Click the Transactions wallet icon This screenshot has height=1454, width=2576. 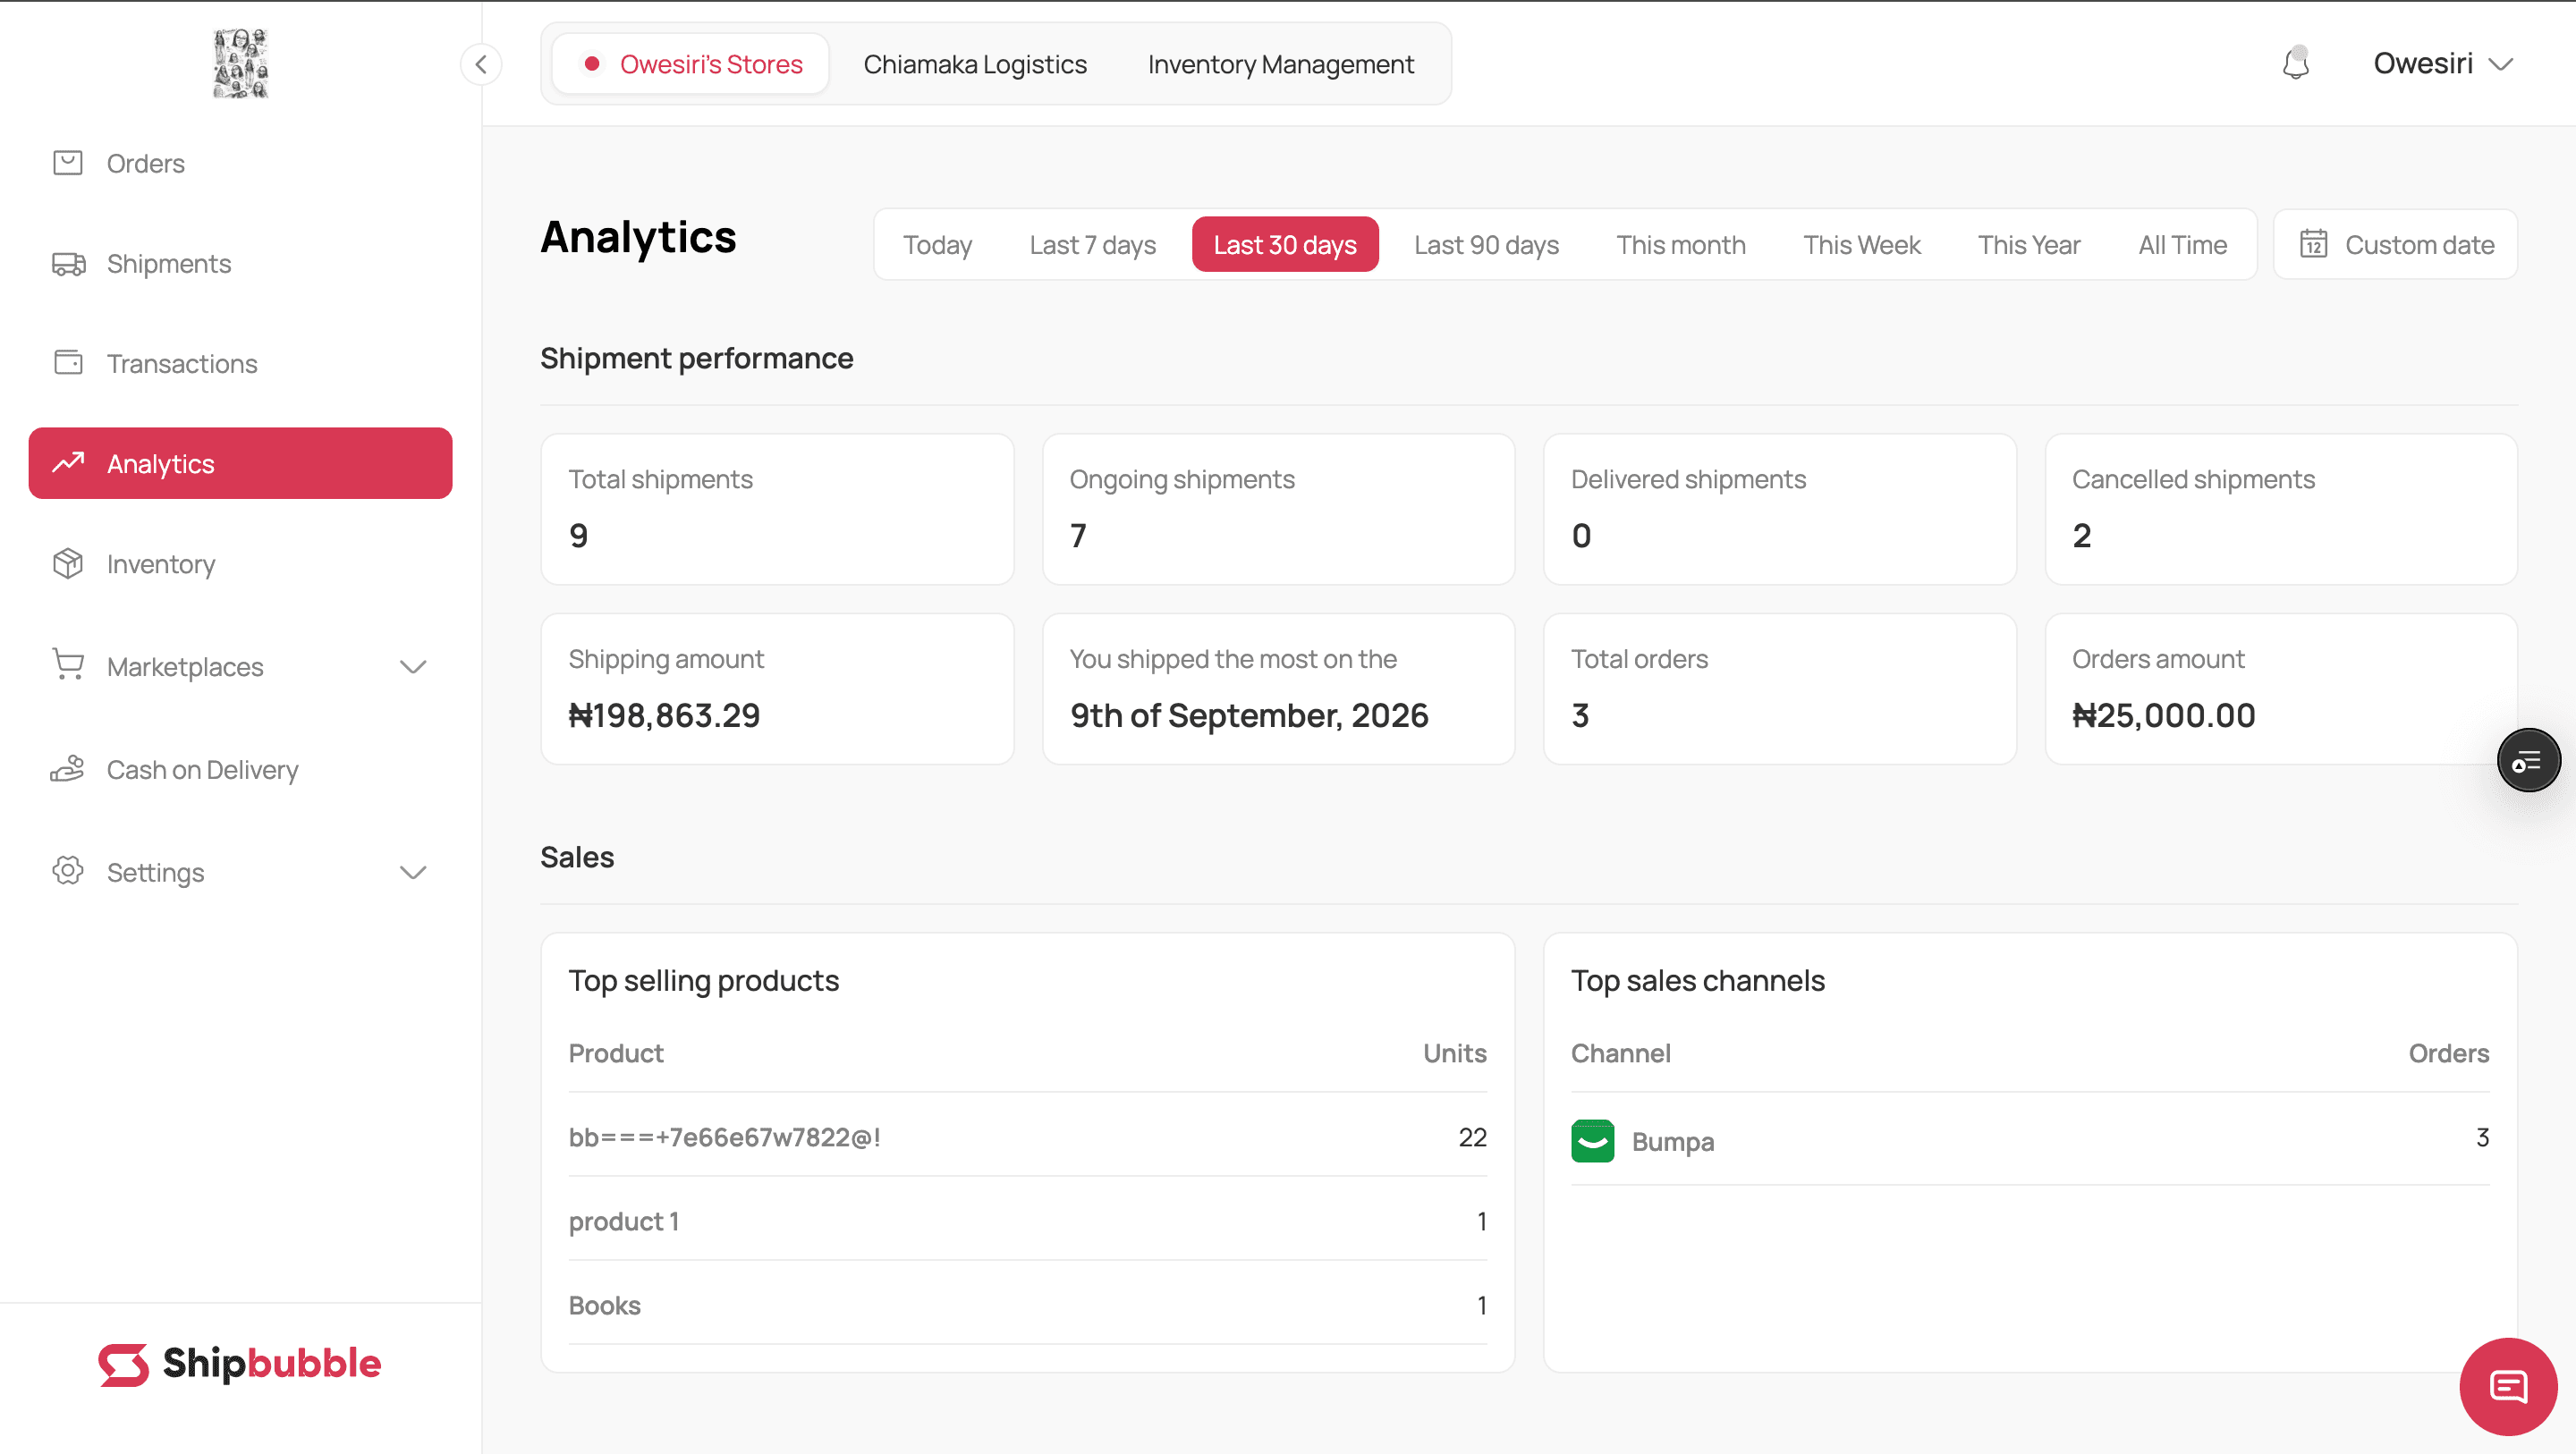pos(68,363)
